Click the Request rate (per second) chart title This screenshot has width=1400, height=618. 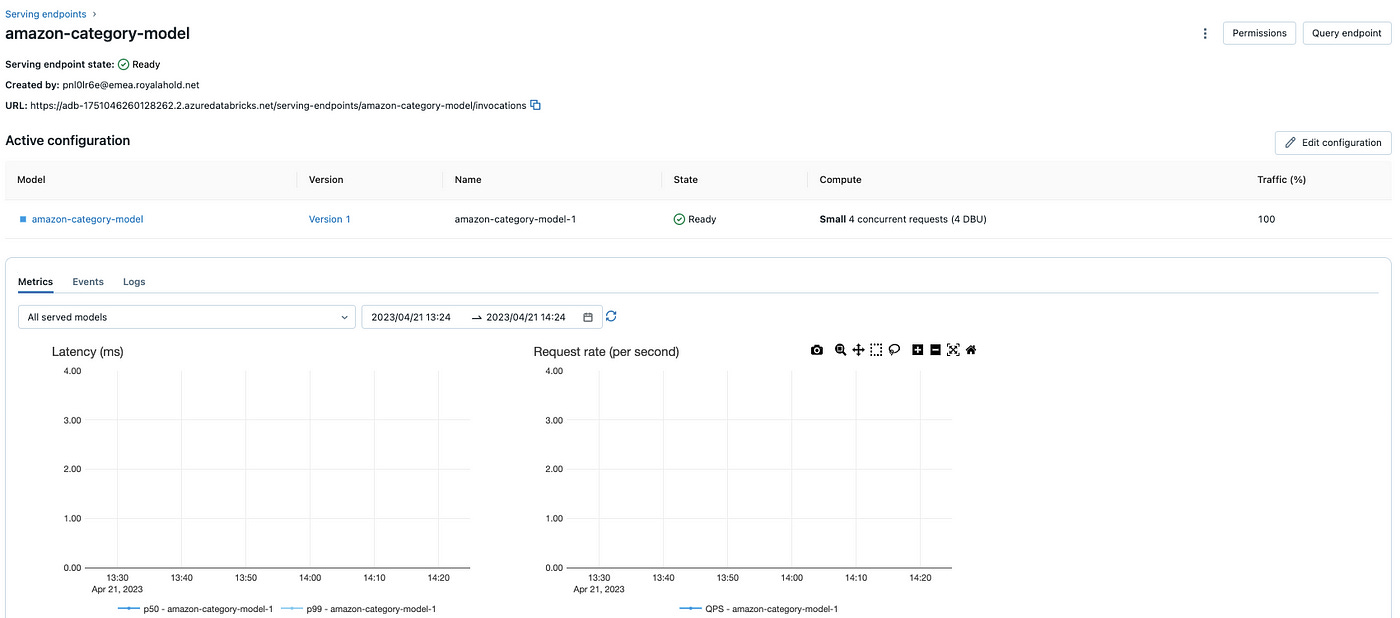606,352
